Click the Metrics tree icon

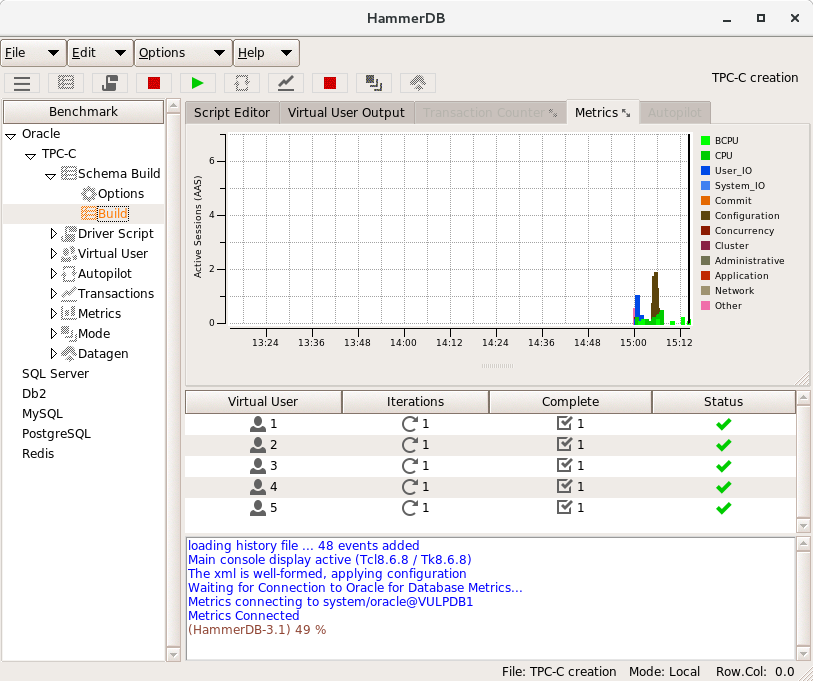[x=68, y=314]
